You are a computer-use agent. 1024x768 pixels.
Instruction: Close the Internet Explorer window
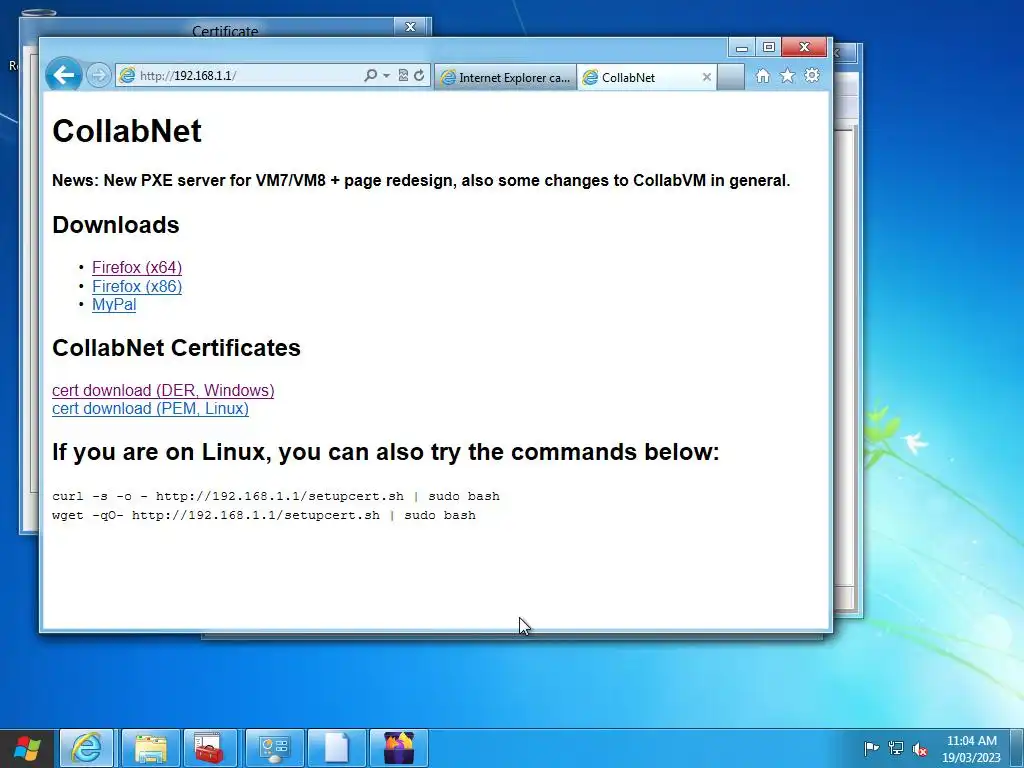click(805, 48)
